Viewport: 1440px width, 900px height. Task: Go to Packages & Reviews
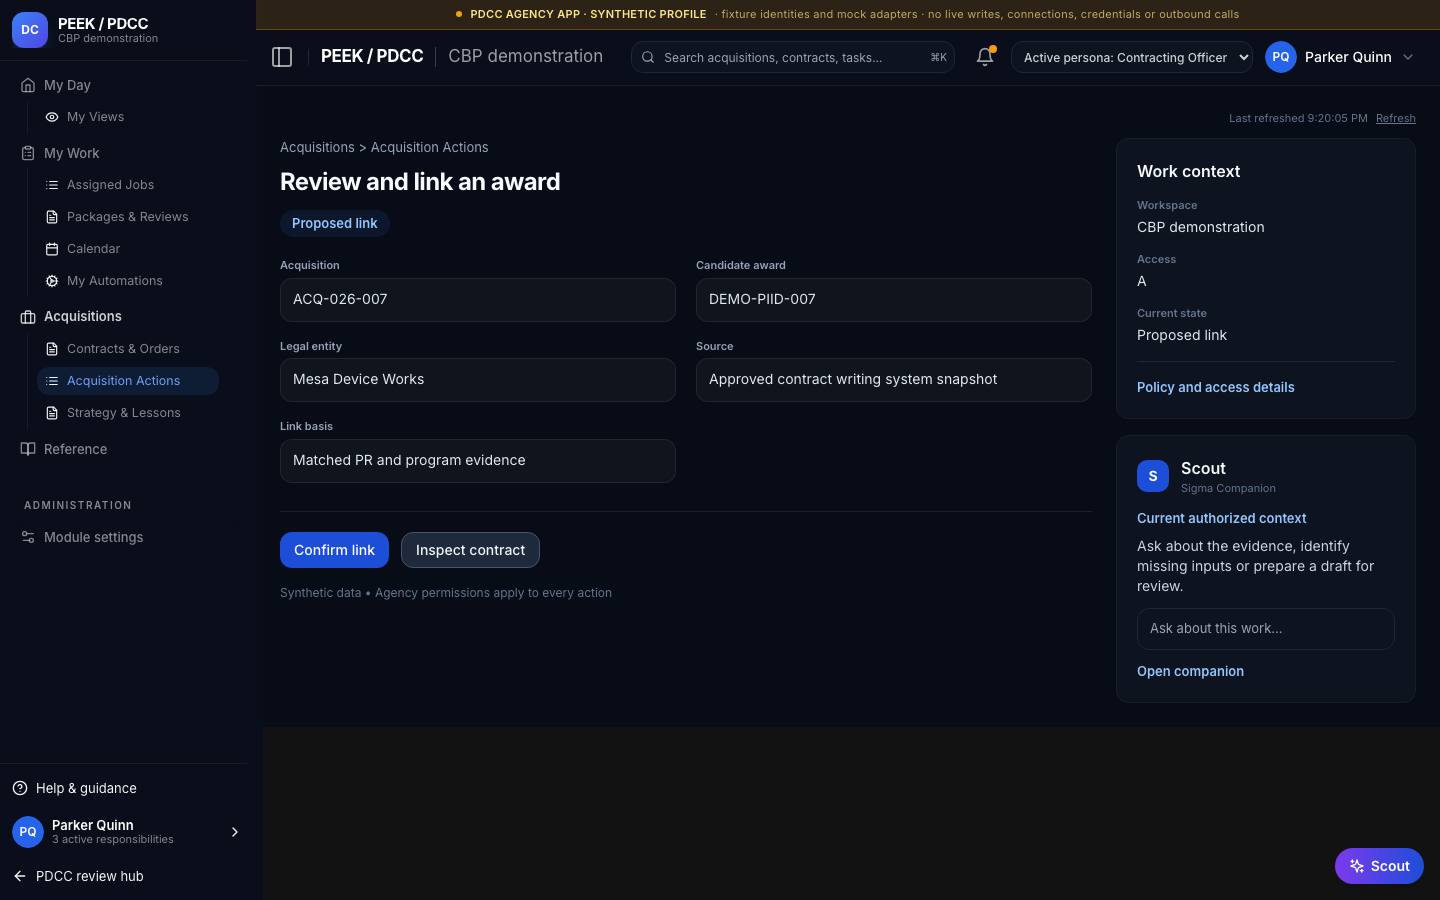point(128,217)
